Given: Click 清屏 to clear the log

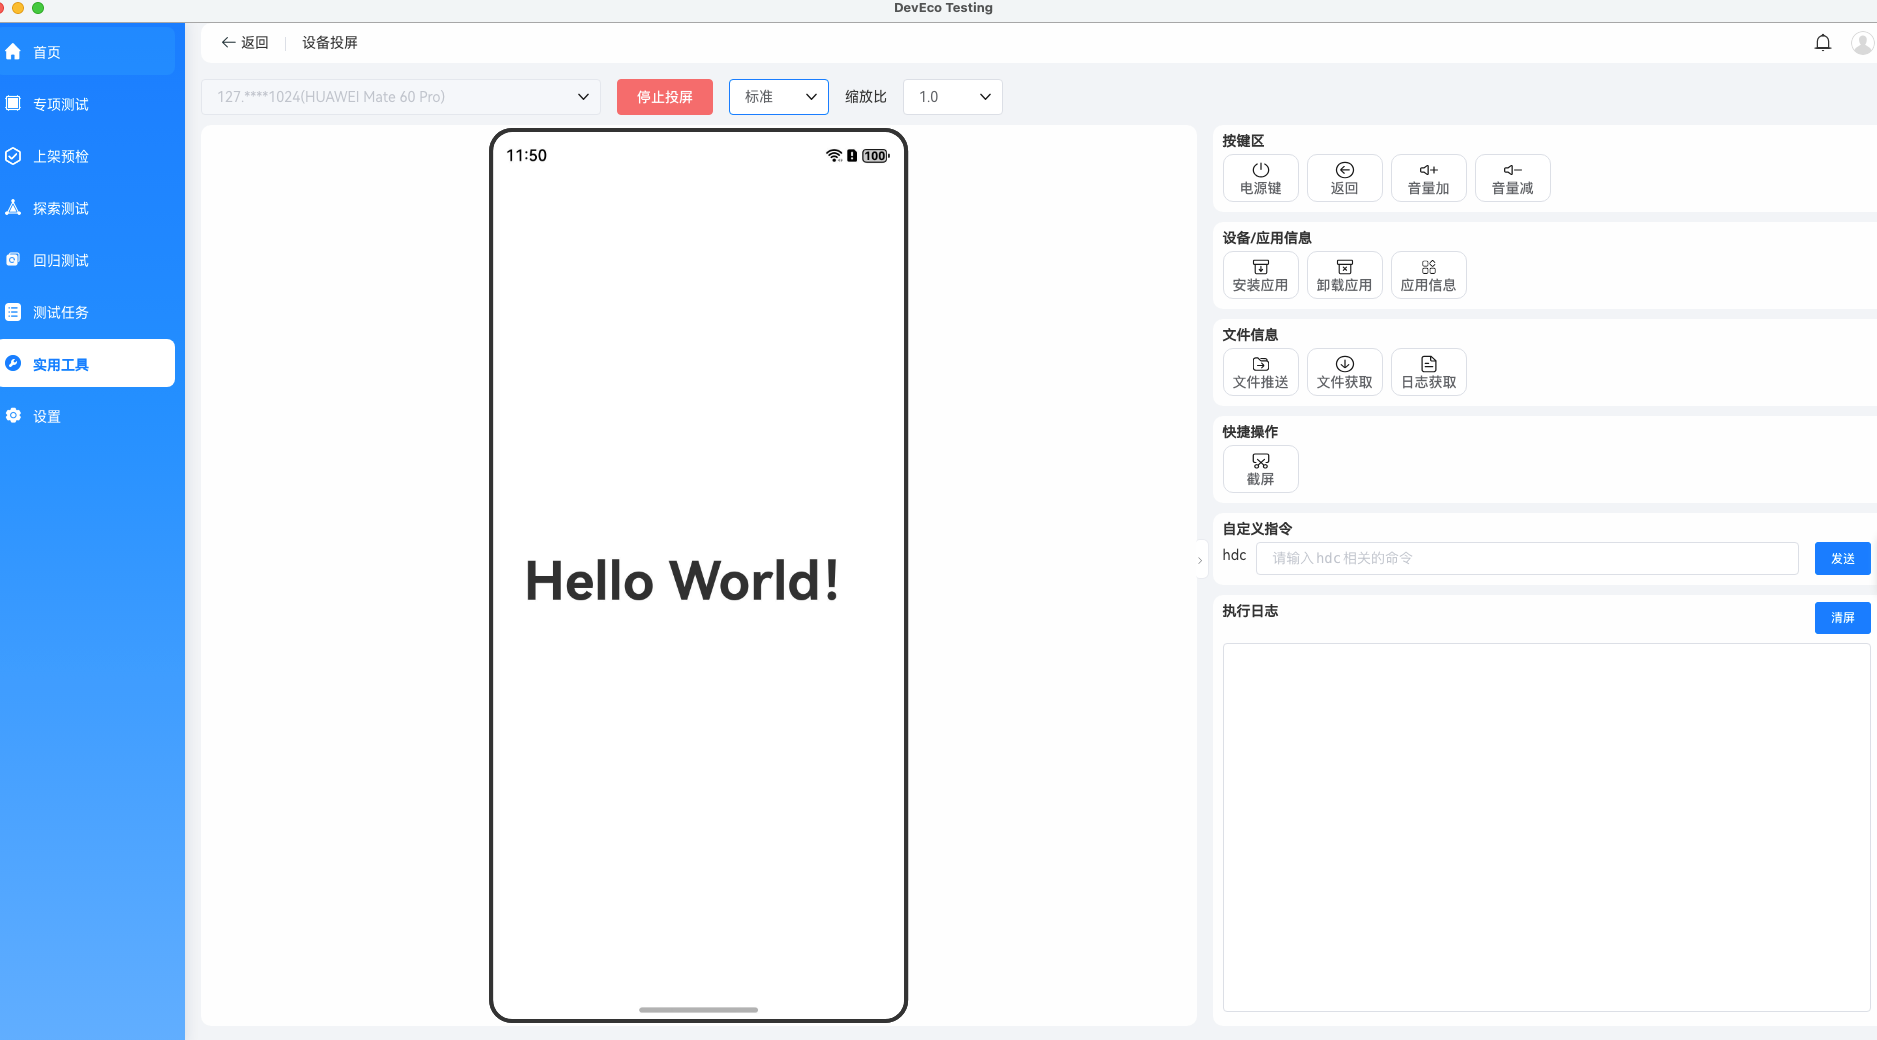Looking at the screenshot, I should pyautogui.click(x=1843, y=618).
